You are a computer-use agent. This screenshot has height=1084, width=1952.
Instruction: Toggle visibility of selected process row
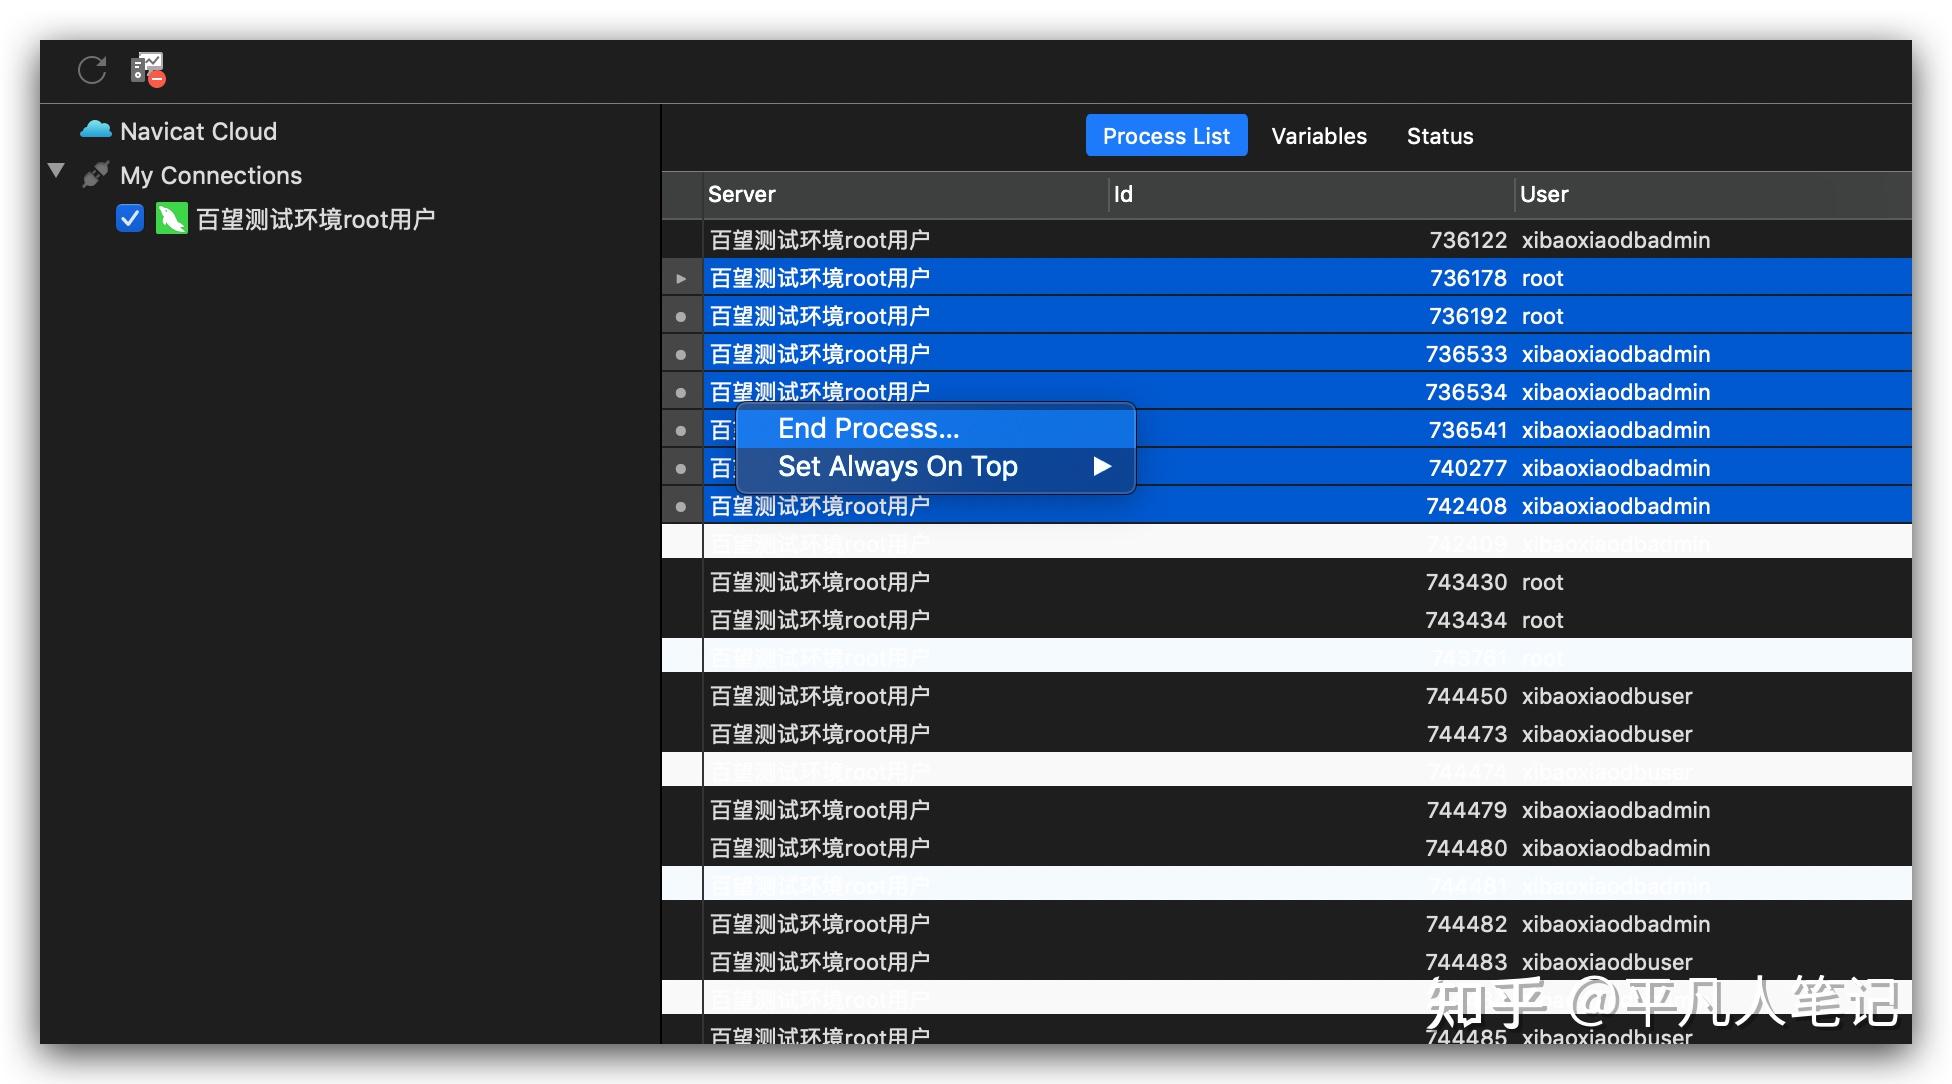[680, 278]
